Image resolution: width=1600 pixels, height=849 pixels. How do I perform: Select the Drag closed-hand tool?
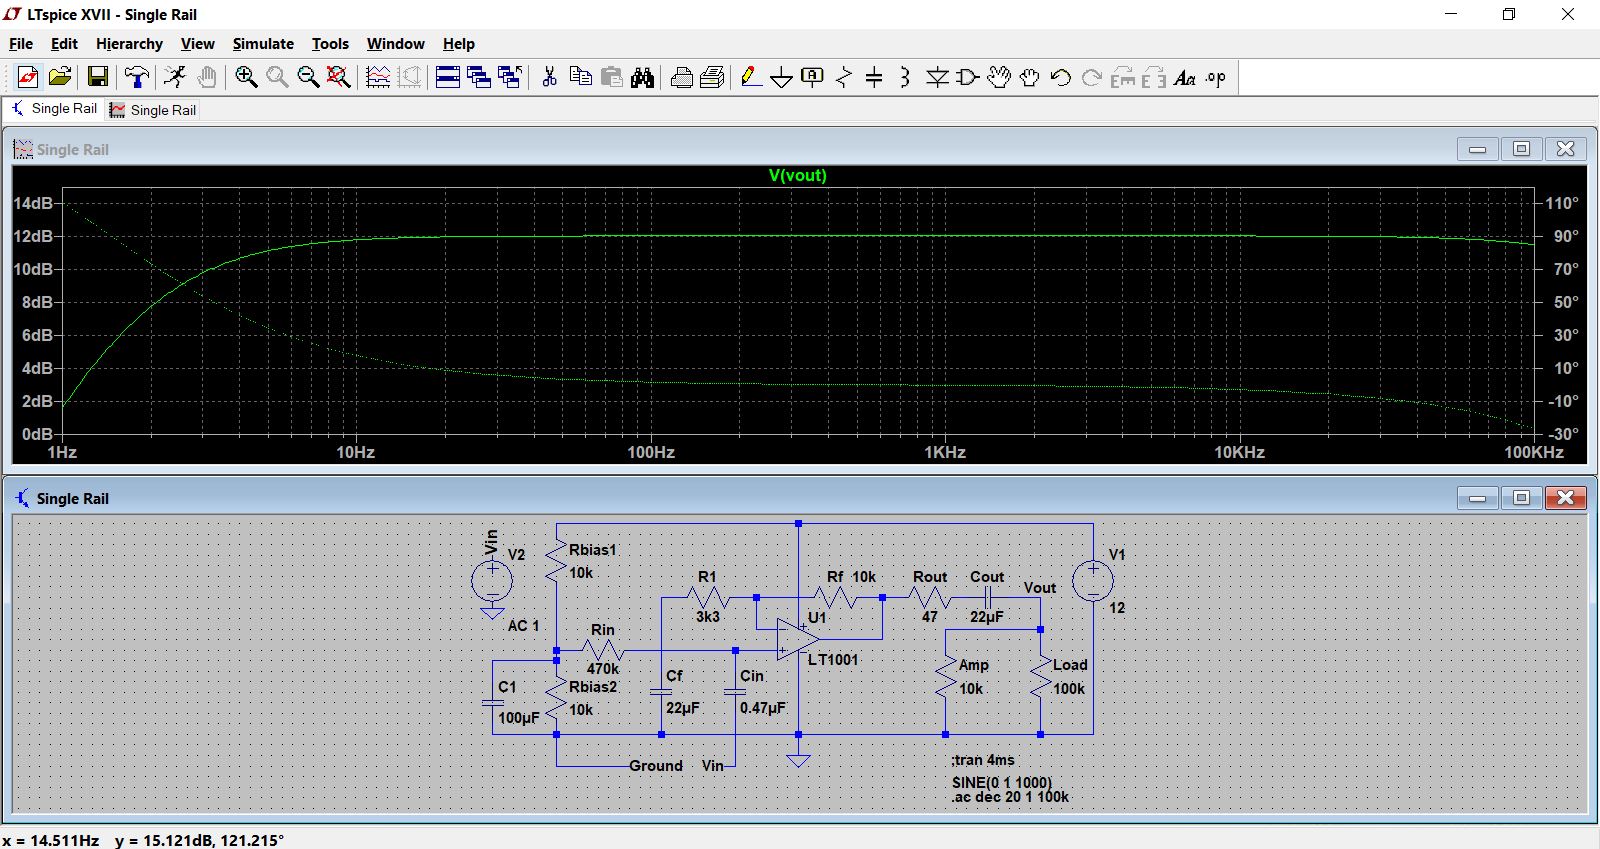pos(1030,77)
